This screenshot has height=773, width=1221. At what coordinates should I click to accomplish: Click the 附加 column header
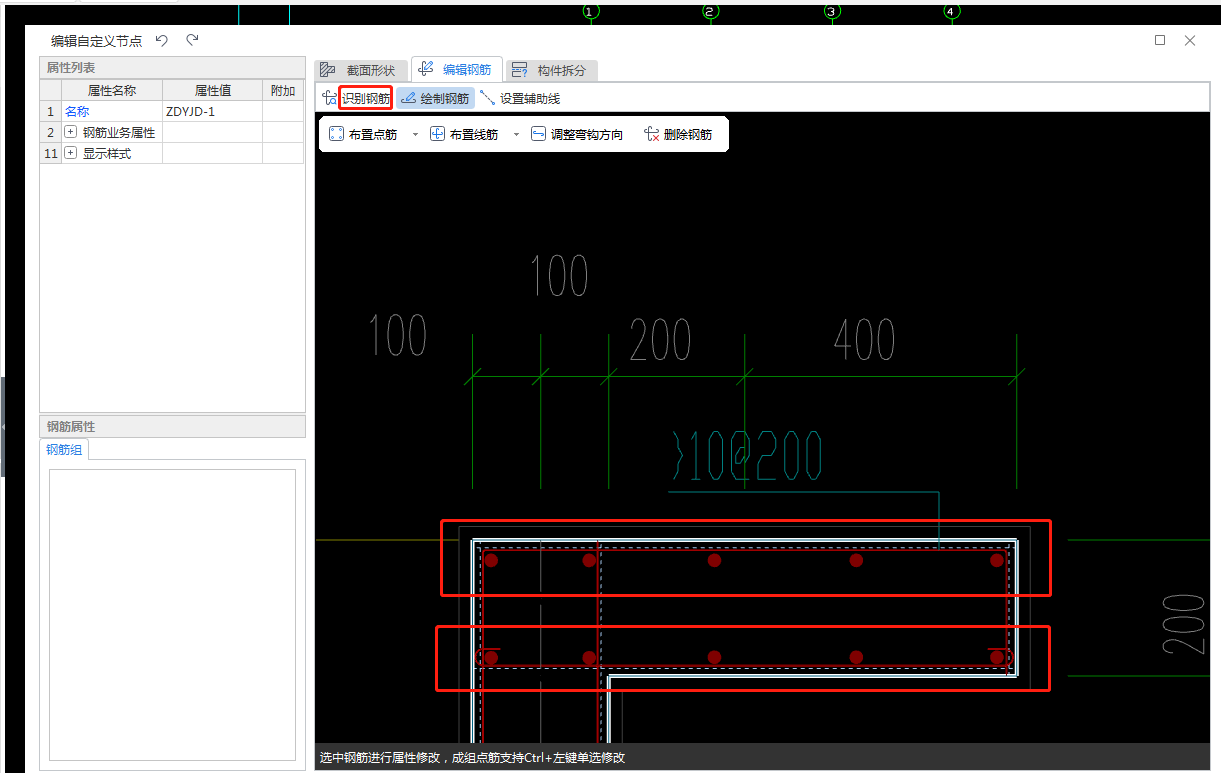tap(283, 91)
